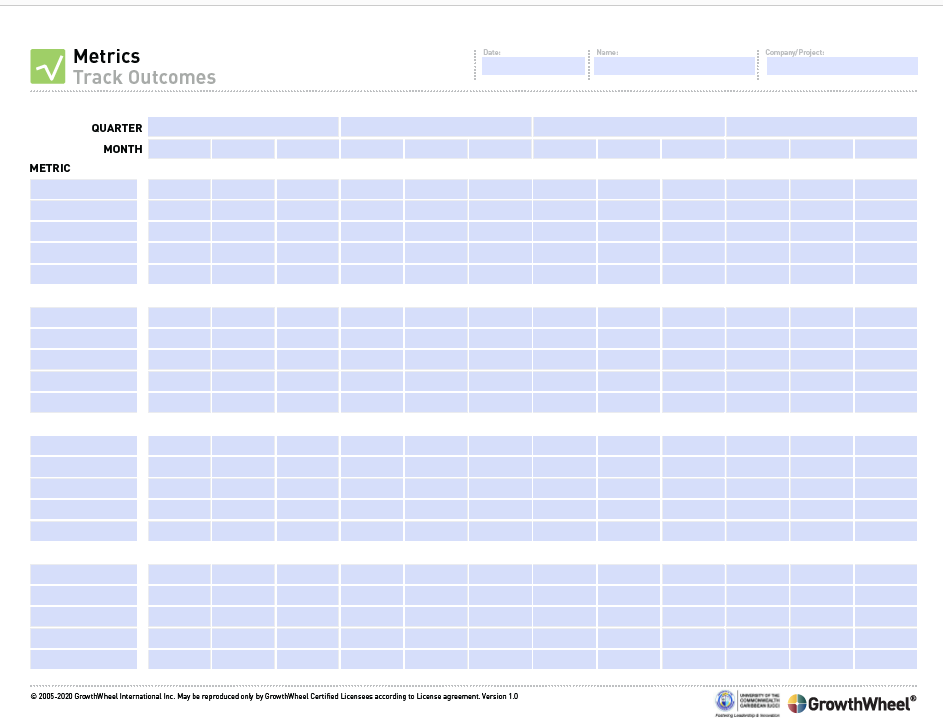
Task: Click the third Quarter header field
Action: click(628, 127)
